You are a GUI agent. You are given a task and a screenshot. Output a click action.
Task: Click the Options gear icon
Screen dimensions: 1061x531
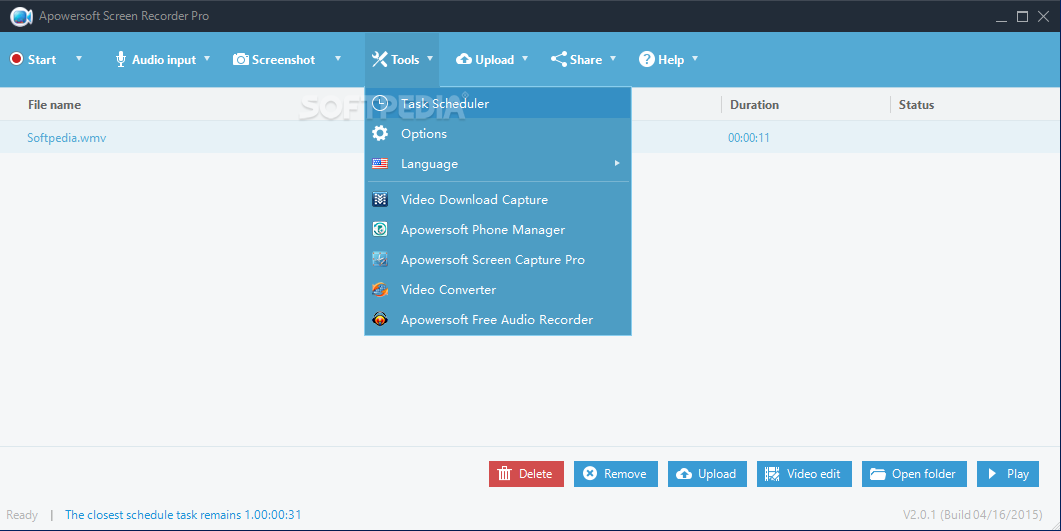[380, 133]
